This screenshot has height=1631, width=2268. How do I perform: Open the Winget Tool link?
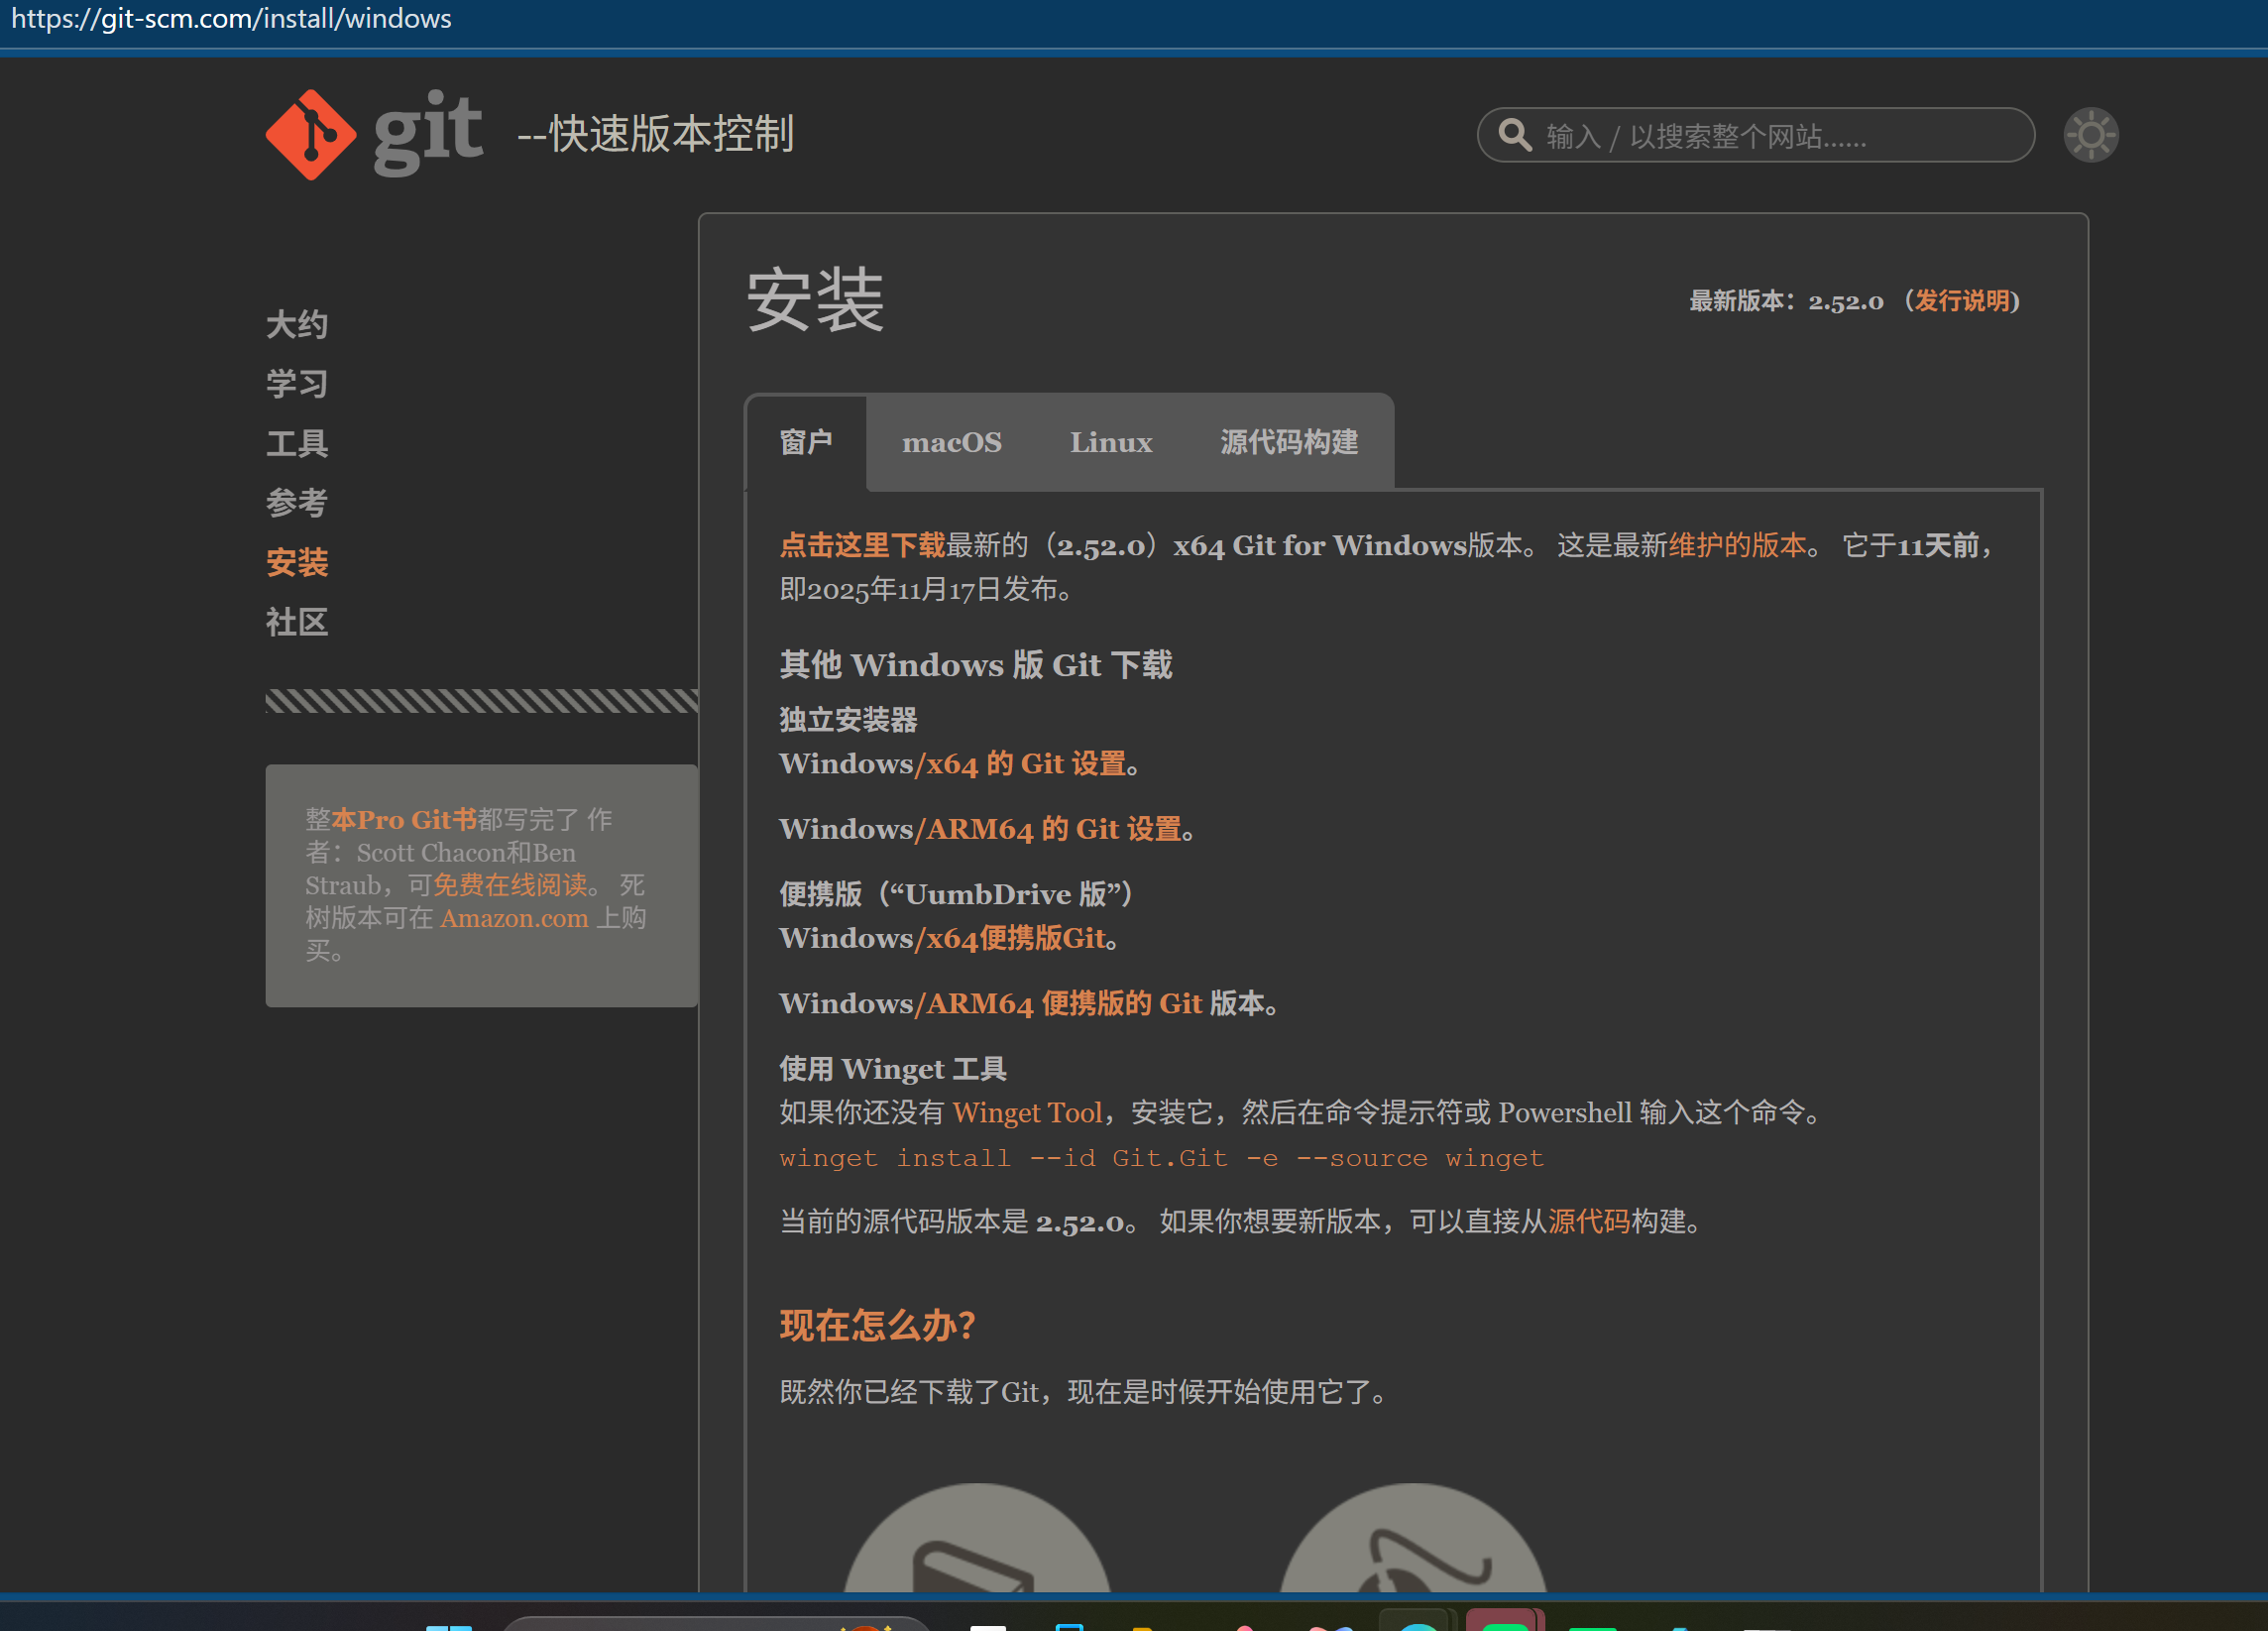[1027, 1112]
